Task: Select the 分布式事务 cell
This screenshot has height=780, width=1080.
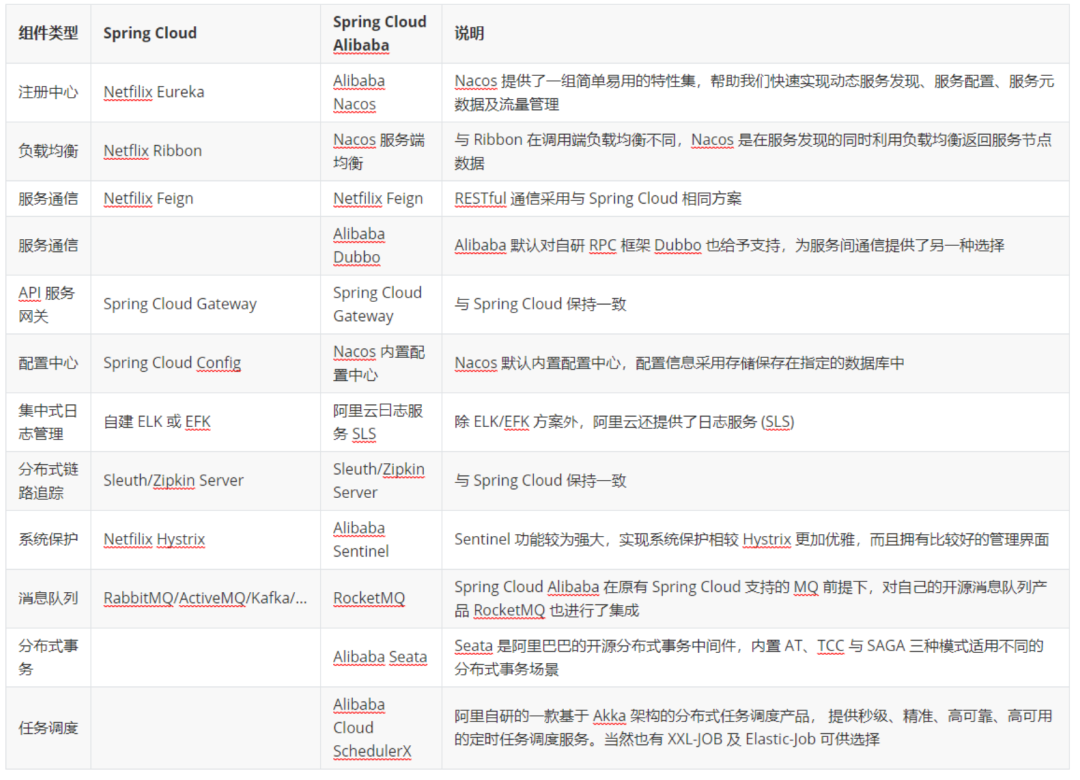Action: coord(48,657)
